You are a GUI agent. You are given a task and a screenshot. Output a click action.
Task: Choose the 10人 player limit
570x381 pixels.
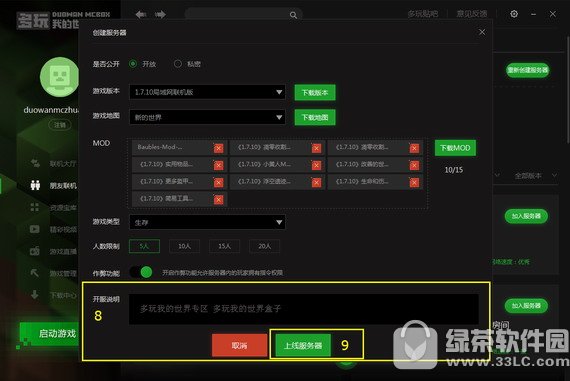pos(184,246)
